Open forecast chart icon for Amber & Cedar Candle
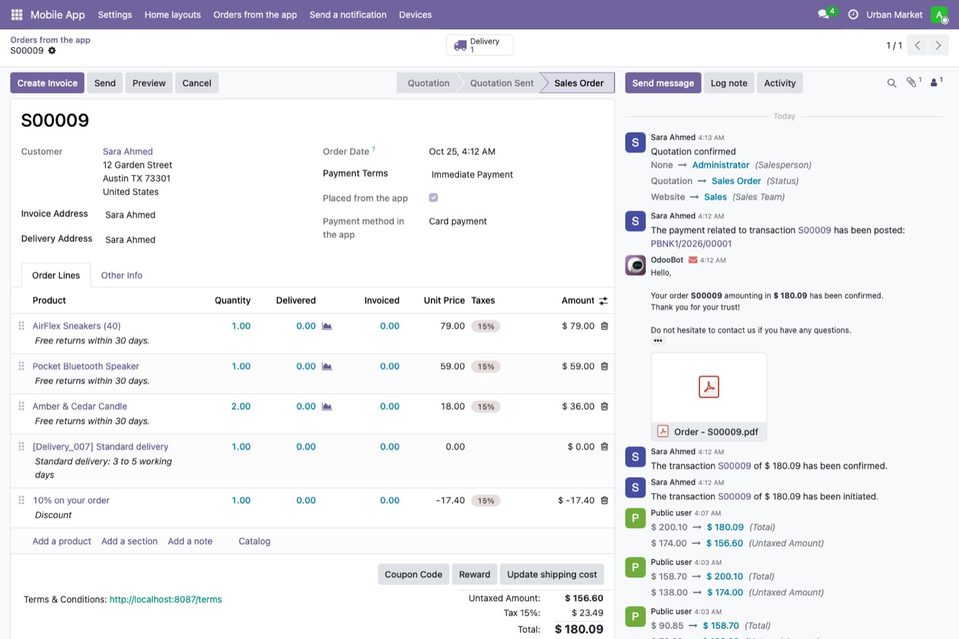The width and height of the screenshot is (959, 639). (327, 407)
